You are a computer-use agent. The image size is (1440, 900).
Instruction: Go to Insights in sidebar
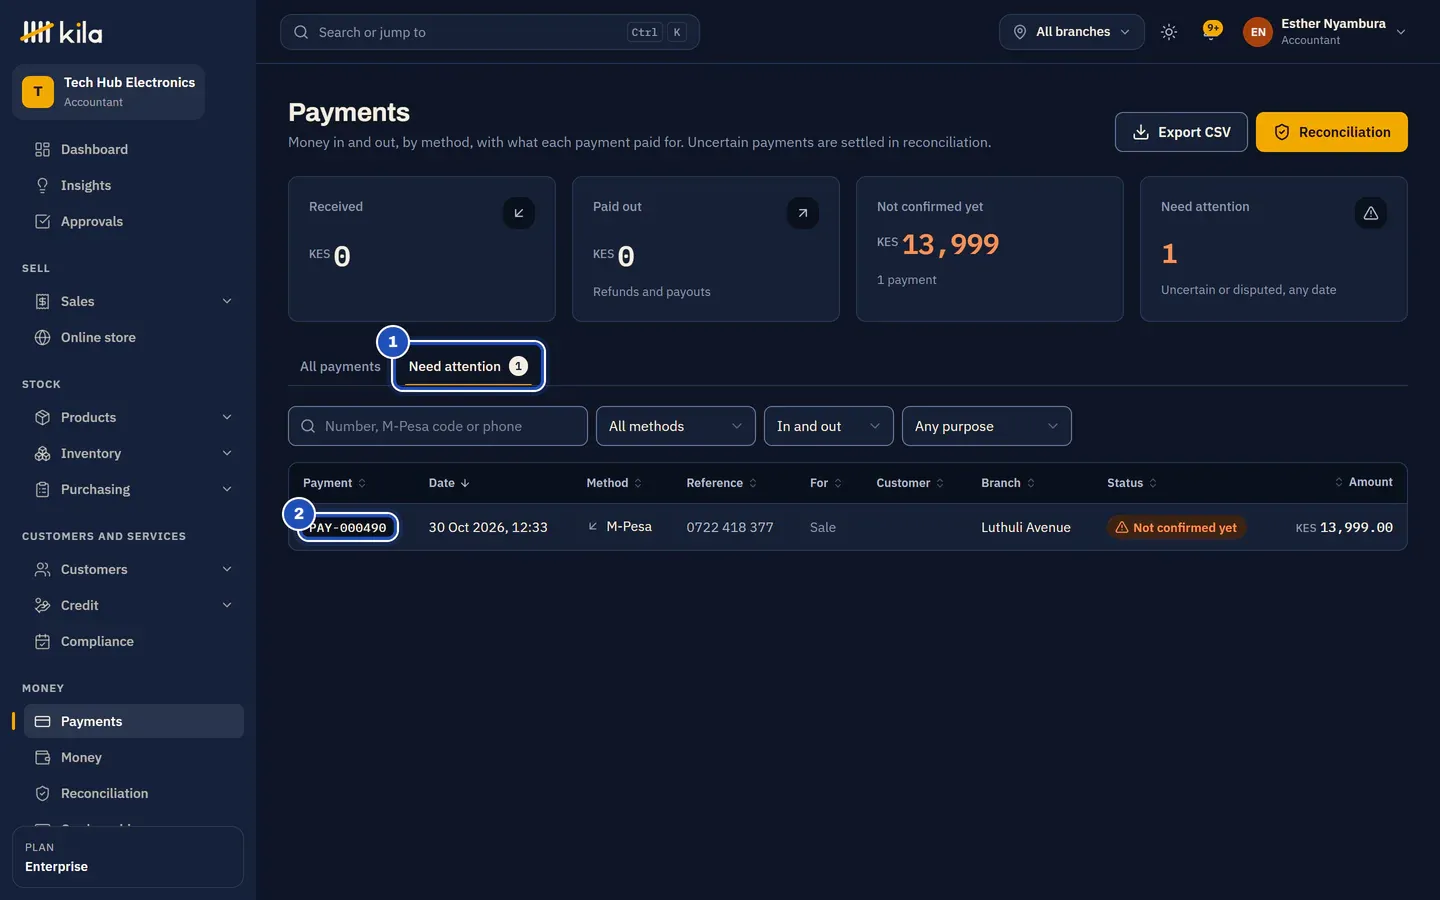[x=134, y=185]
